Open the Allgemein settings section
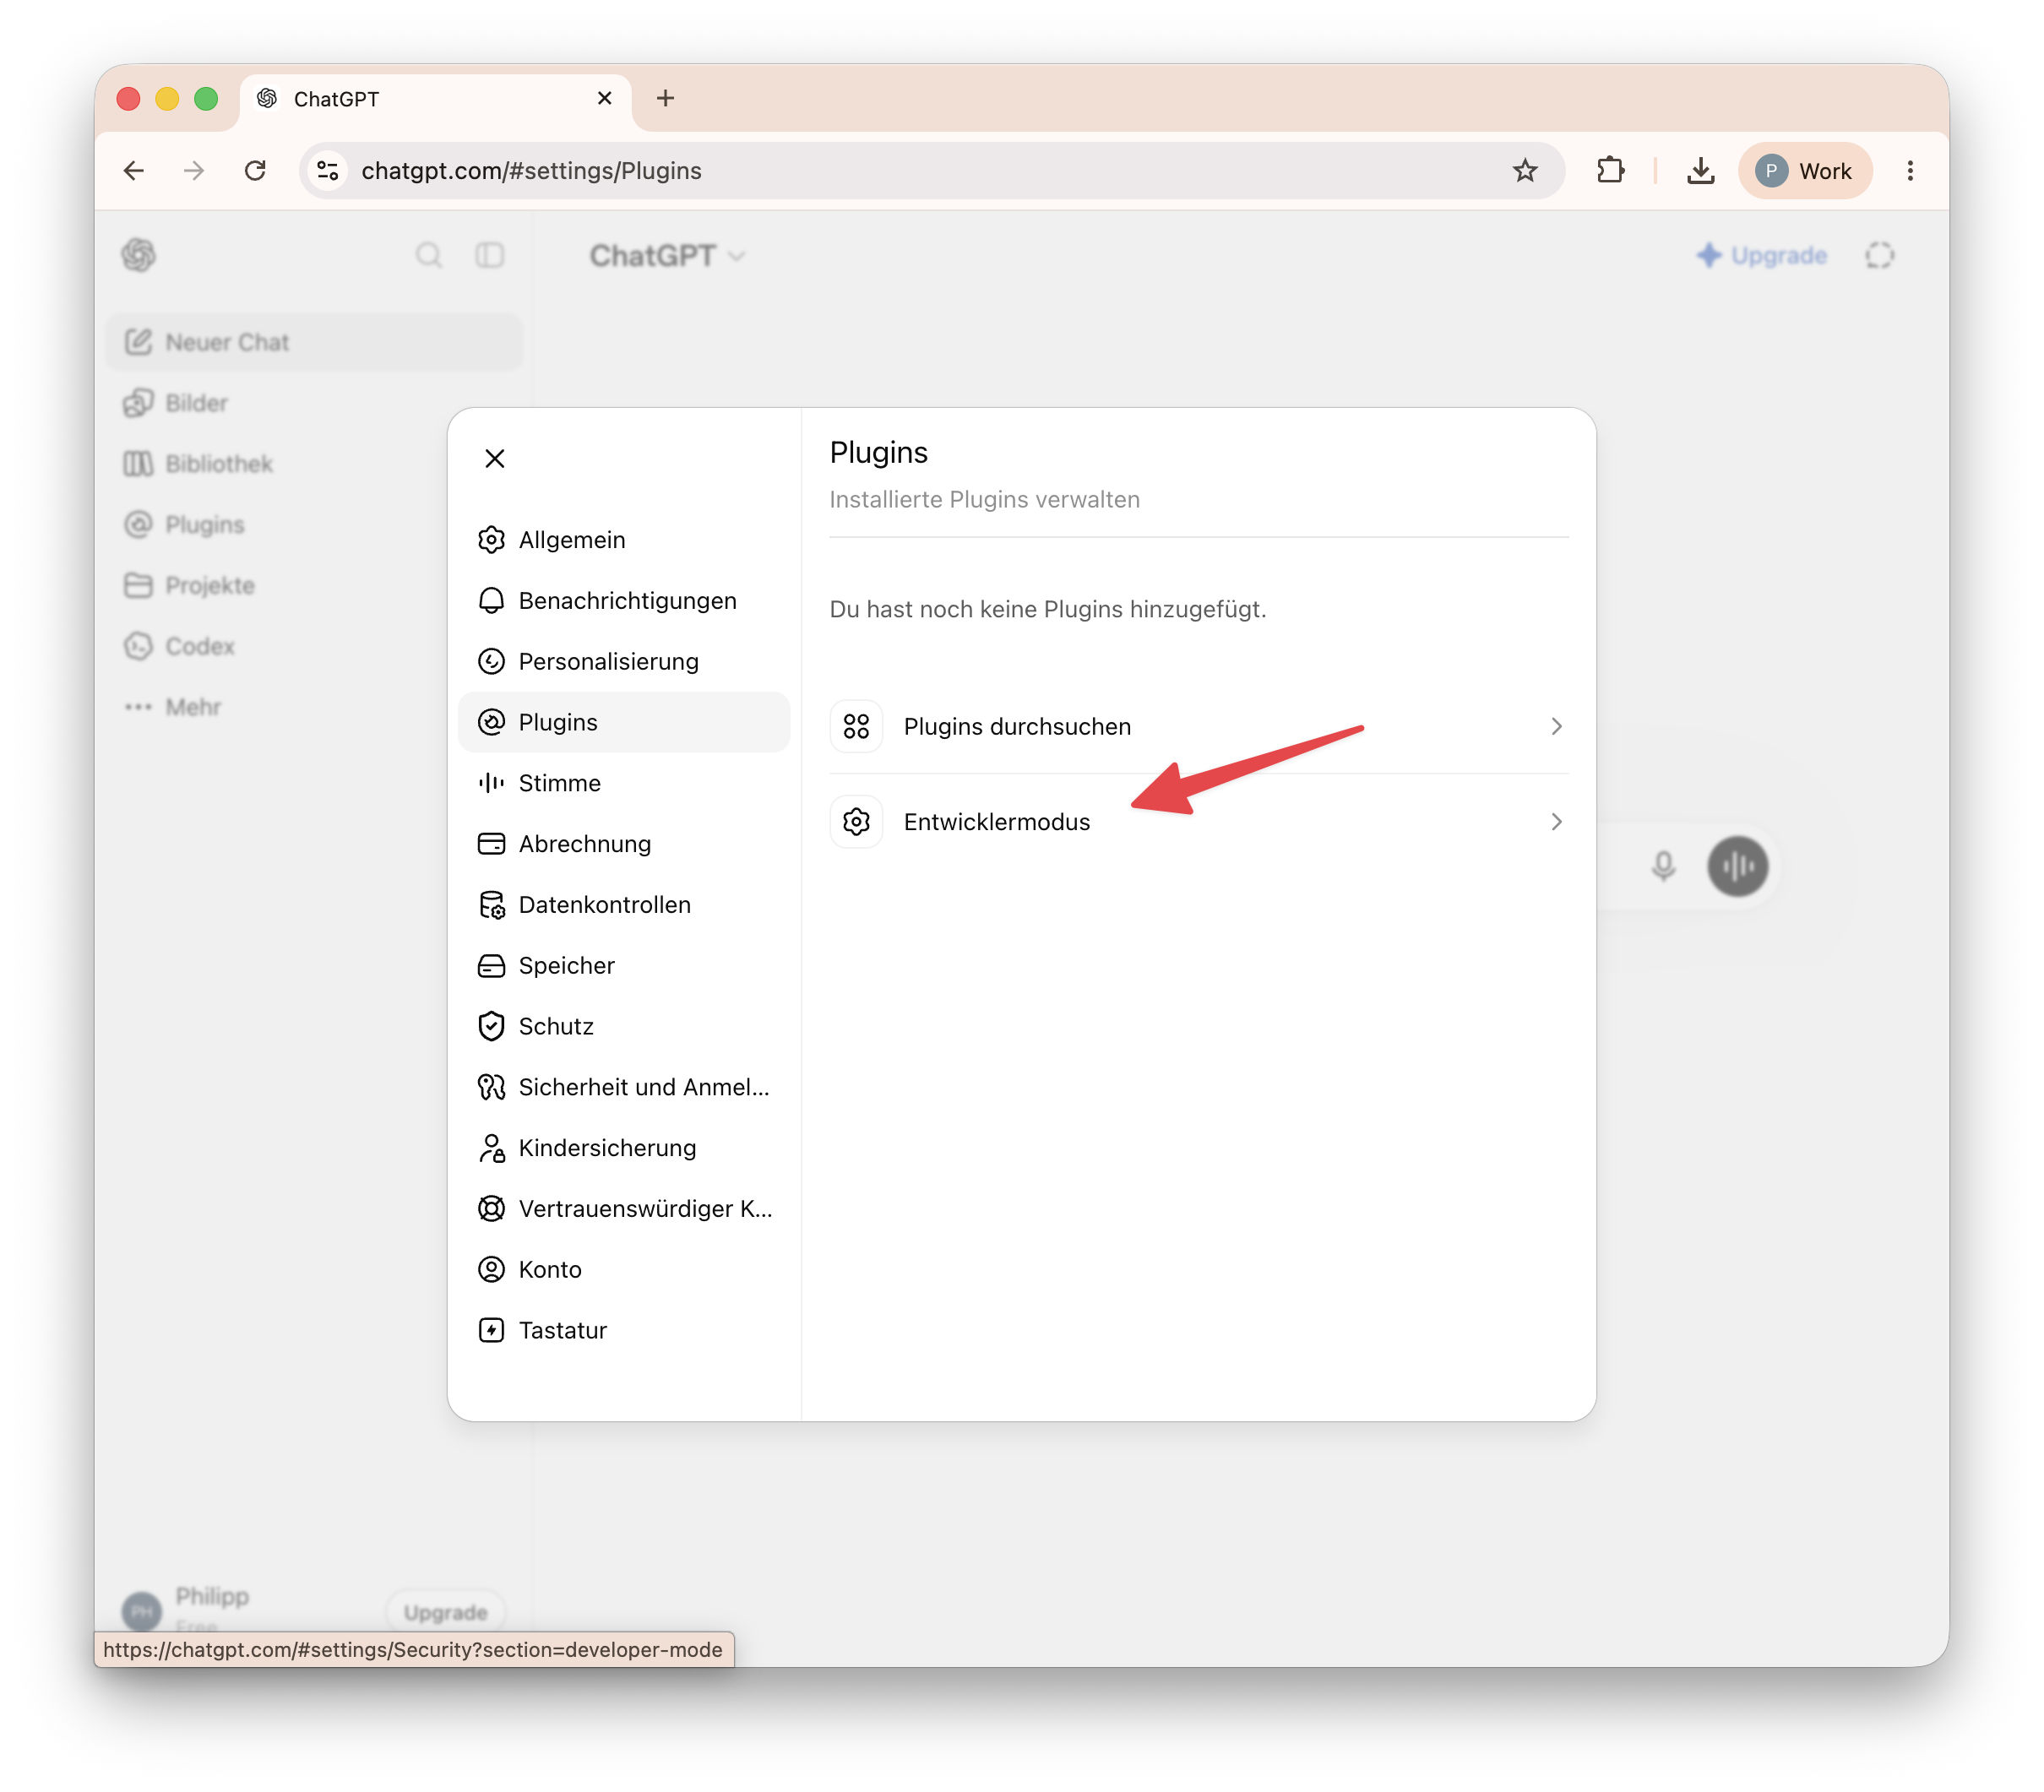Viewport: 2044px width, 1792px height. click(x=624, y=540)
